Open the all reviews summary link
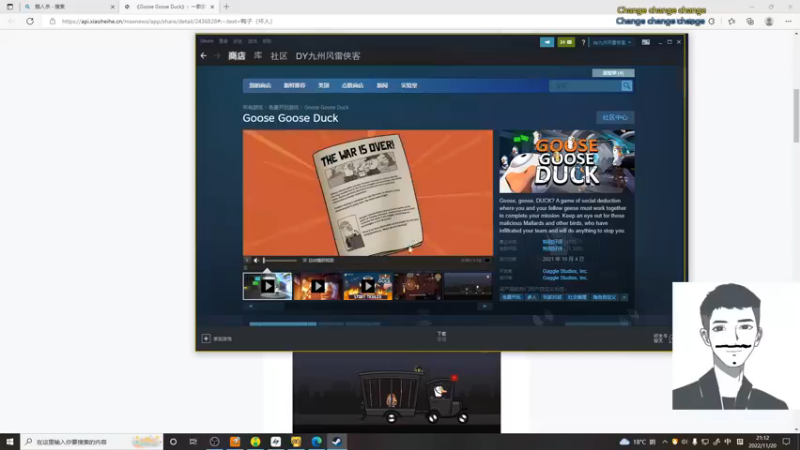Screen dimensions: 800x450 click(553, 248)
